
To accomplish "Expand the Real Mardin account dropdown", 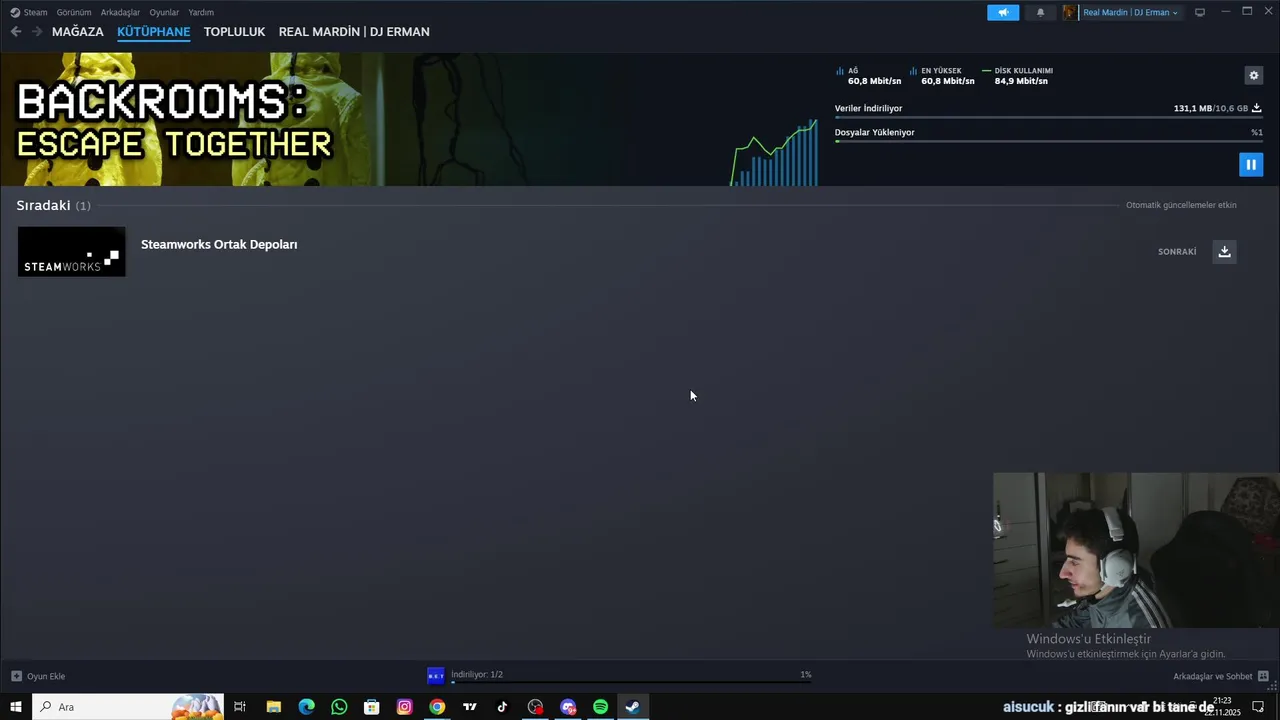I will 1130,12.
